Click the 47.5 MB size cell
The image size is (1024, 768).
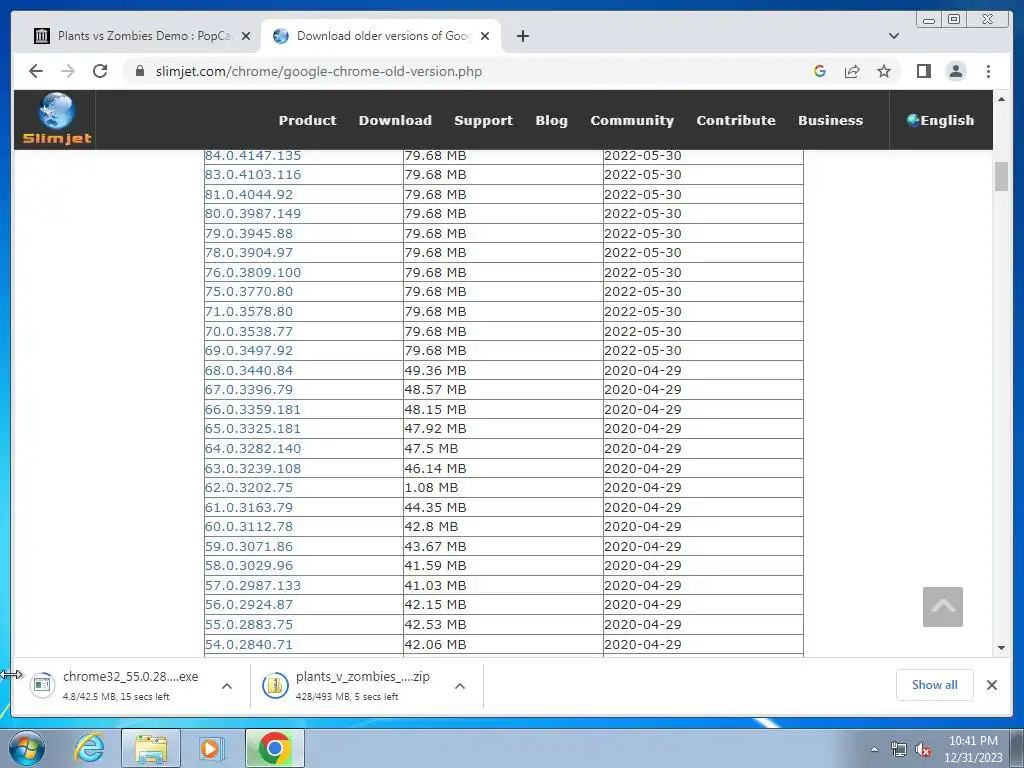[503, 449]
